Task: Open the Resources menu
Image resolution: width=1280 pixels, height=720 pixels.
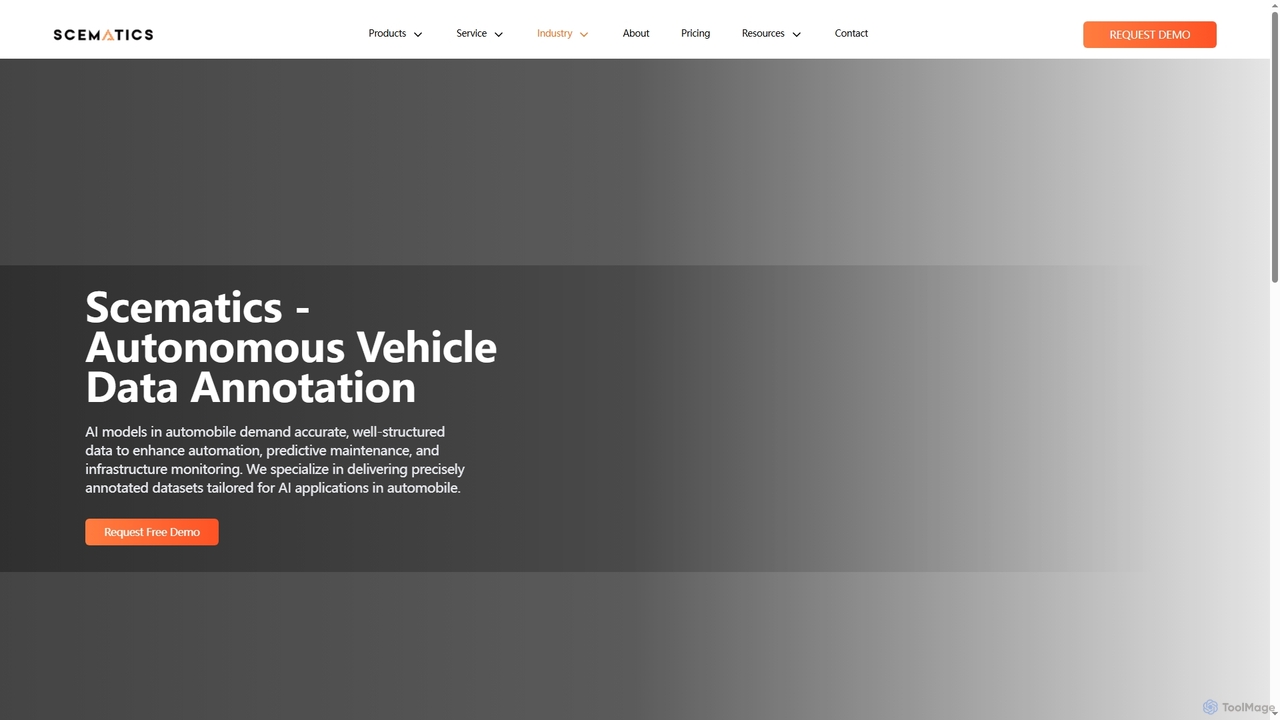Action: [x=763, y=34]
